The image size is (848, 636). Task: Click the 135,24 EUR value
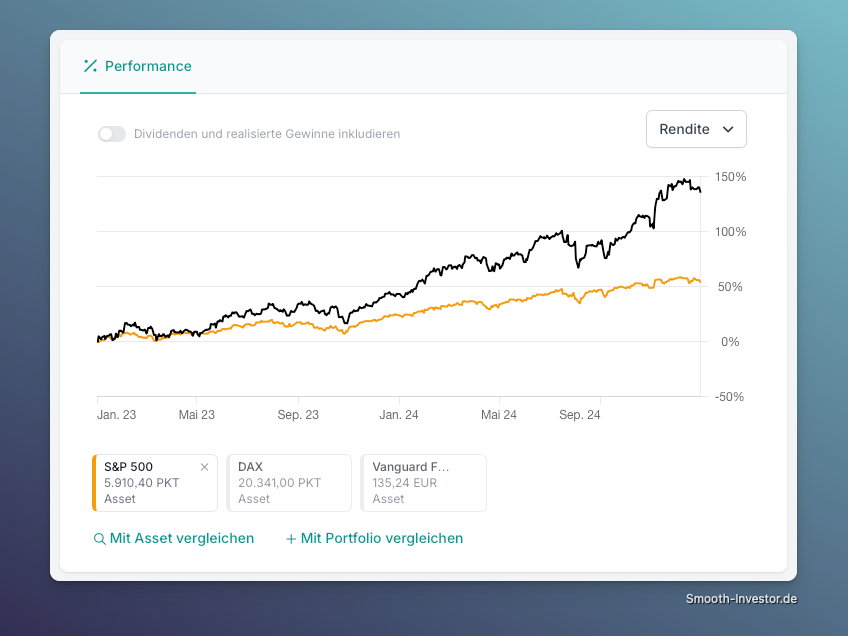click(405, 483)
